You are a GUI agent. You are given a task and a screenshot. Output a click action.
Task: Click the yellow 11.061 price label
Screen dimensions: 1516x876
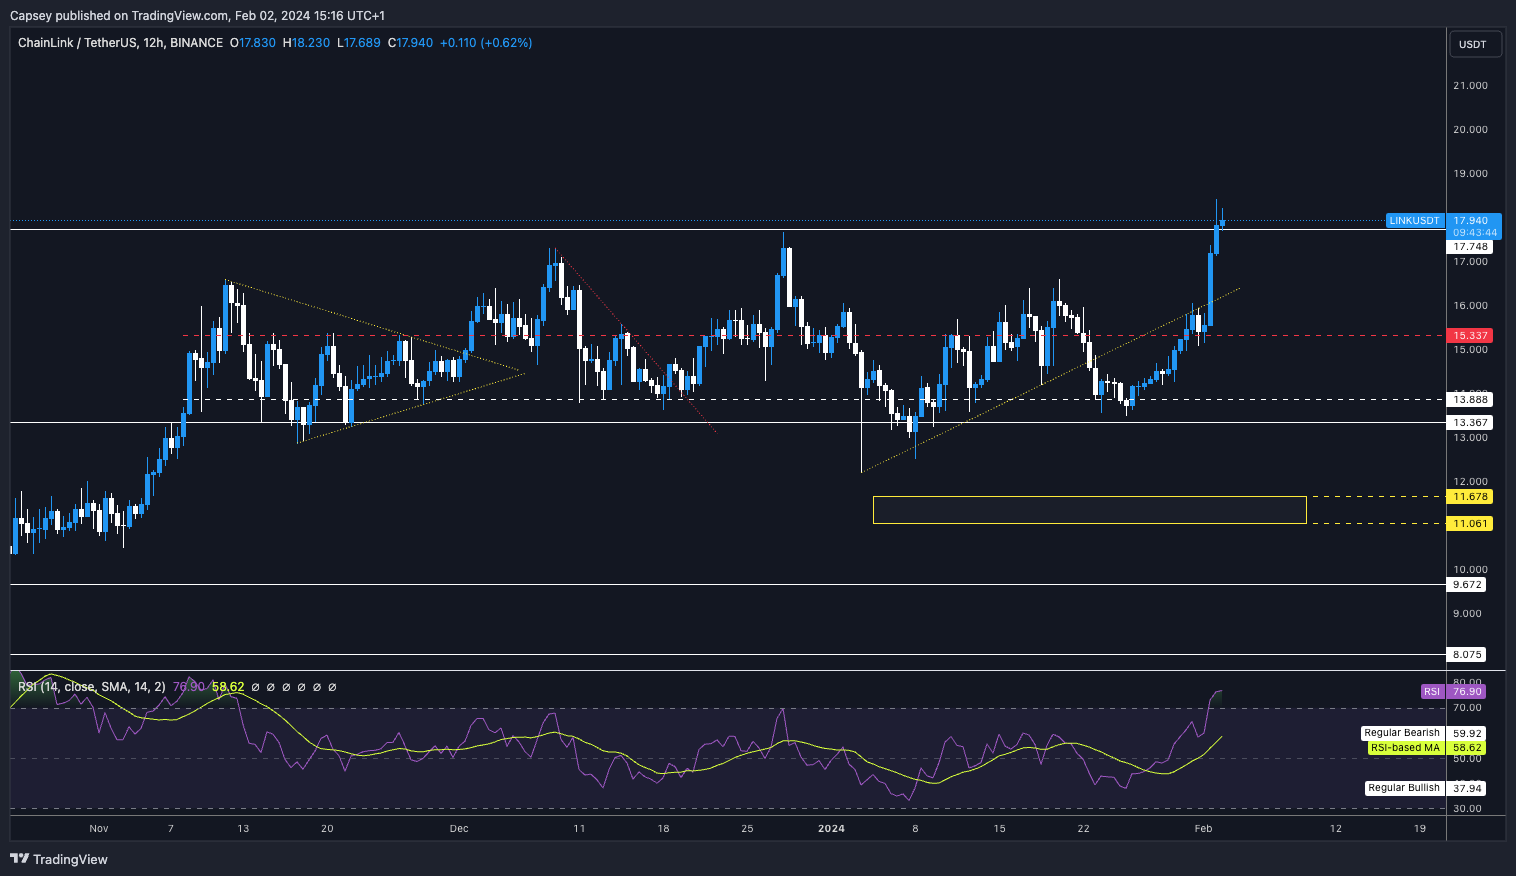1470,524
